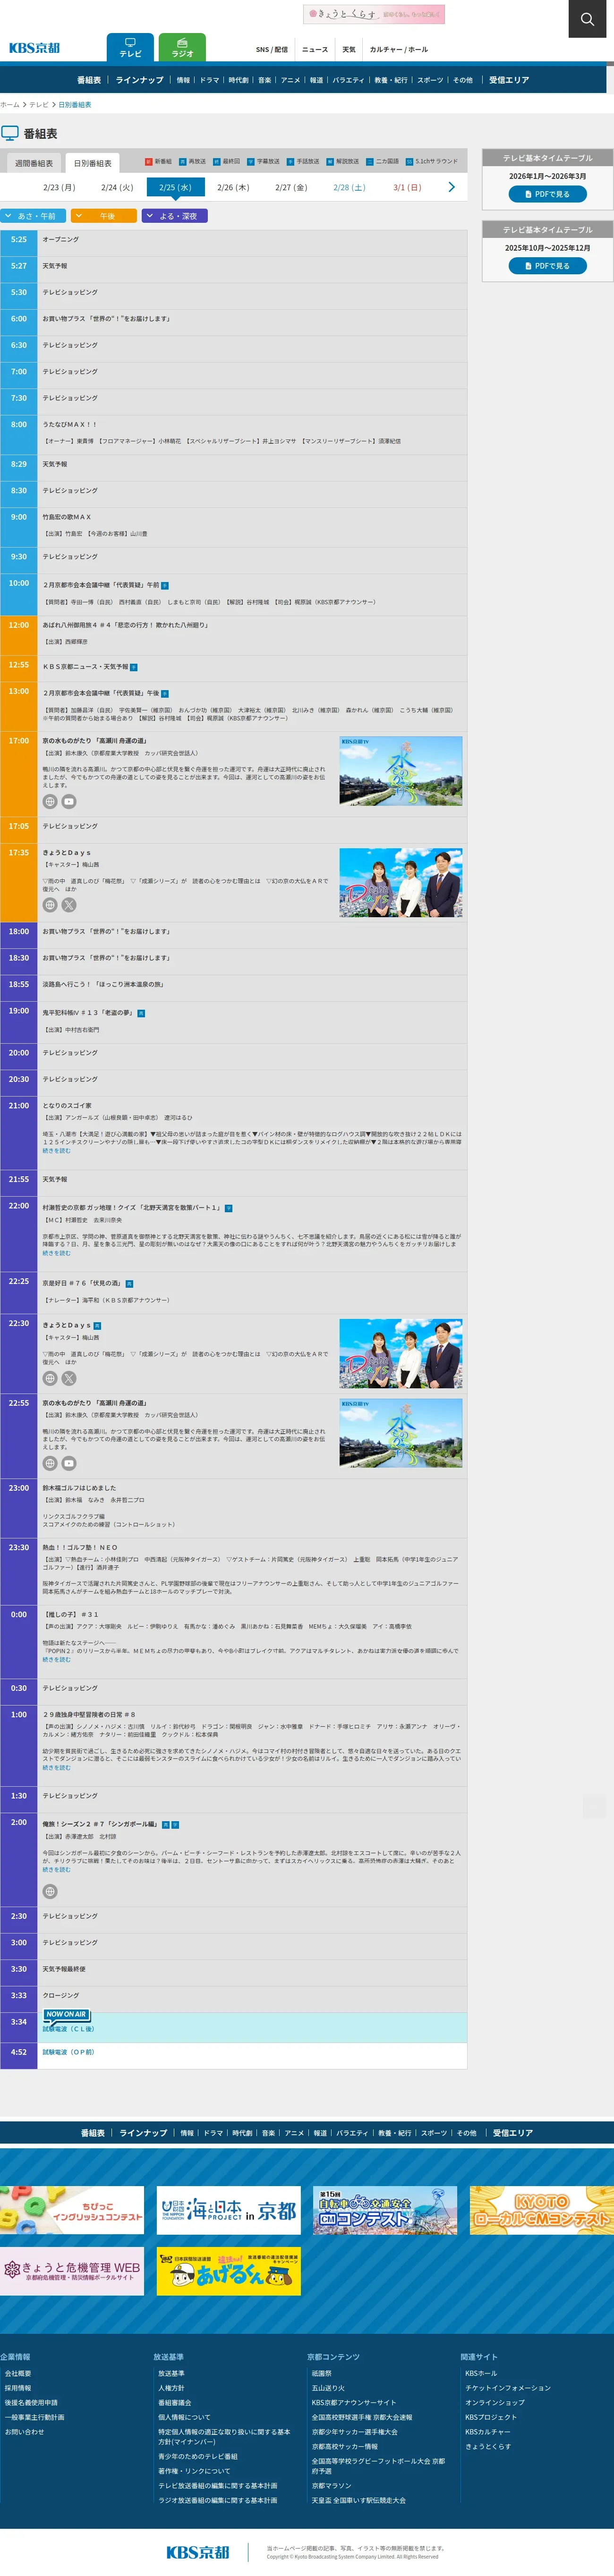Open 祇園祭 footer link

click(321, 2373)
